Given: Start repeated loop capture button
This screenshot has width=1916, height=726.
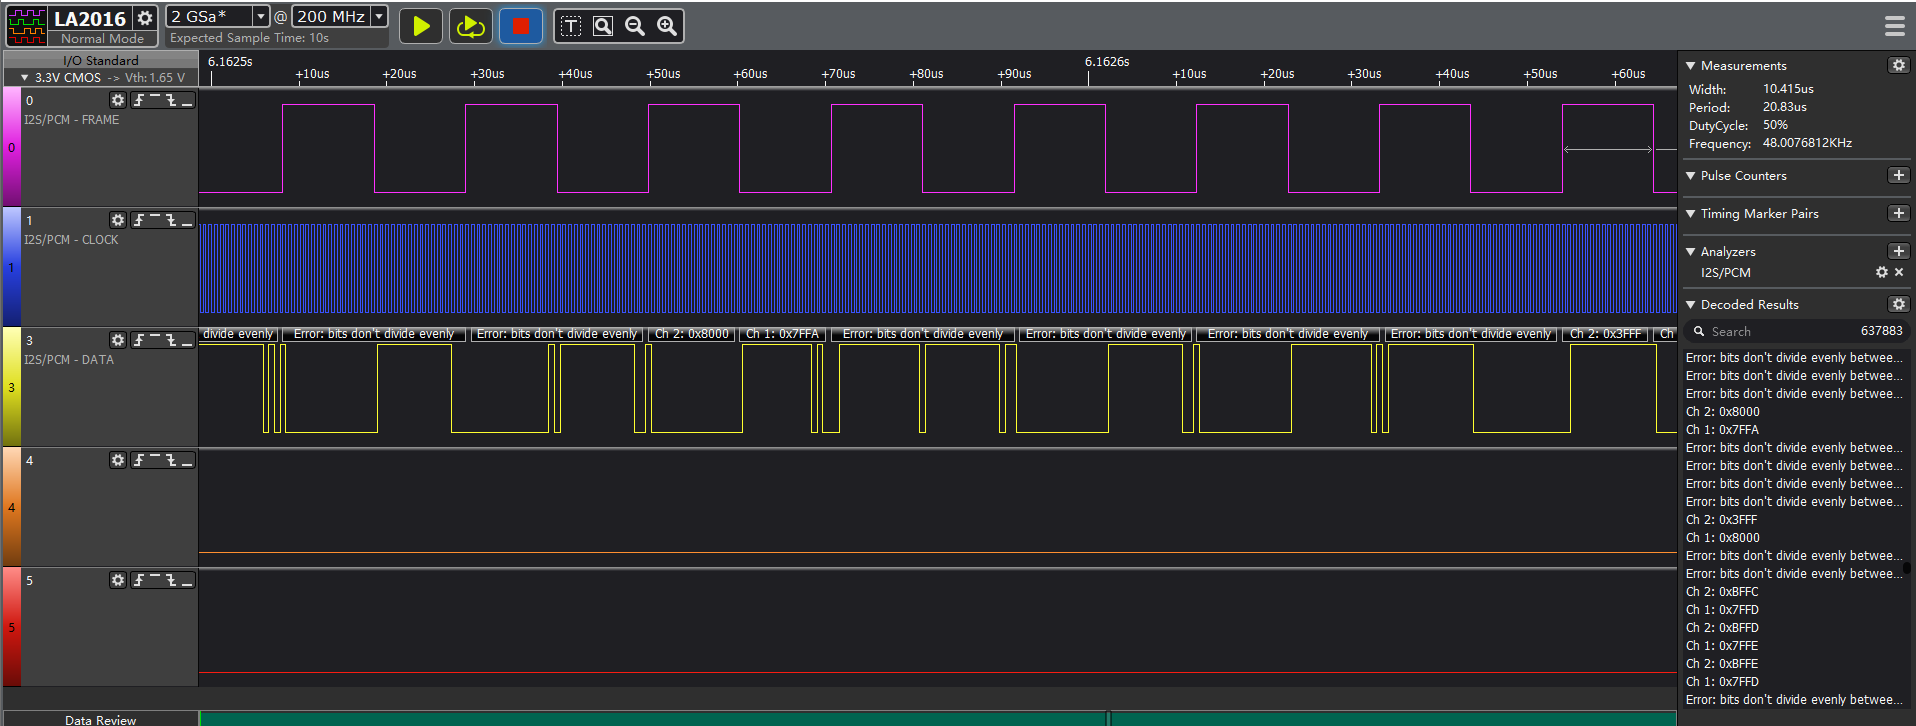Looking at the screenshot, I should pyautogui.click(x=470, y=26).
